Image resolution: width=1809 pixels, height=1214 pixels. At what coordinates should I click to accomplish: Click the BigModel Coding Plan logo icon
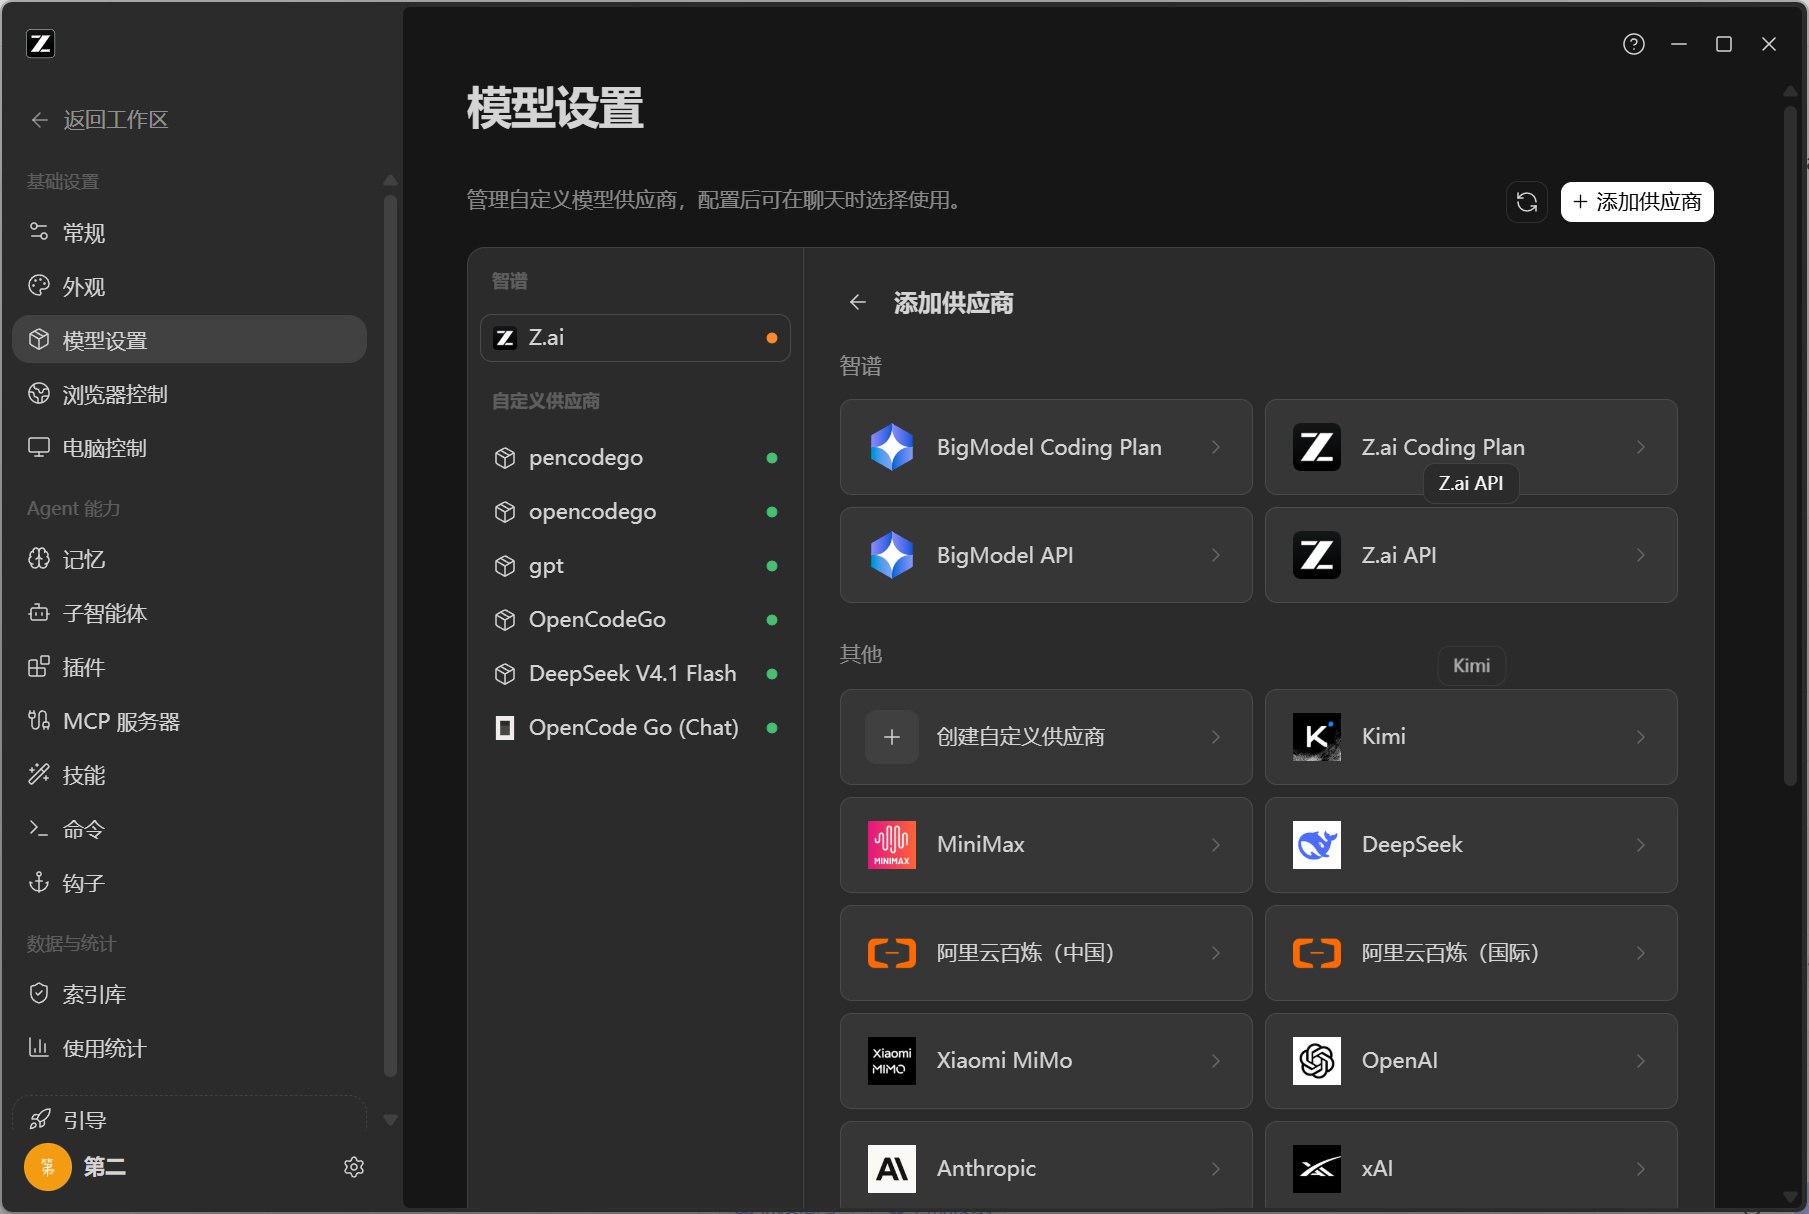(x=892, y=447)
